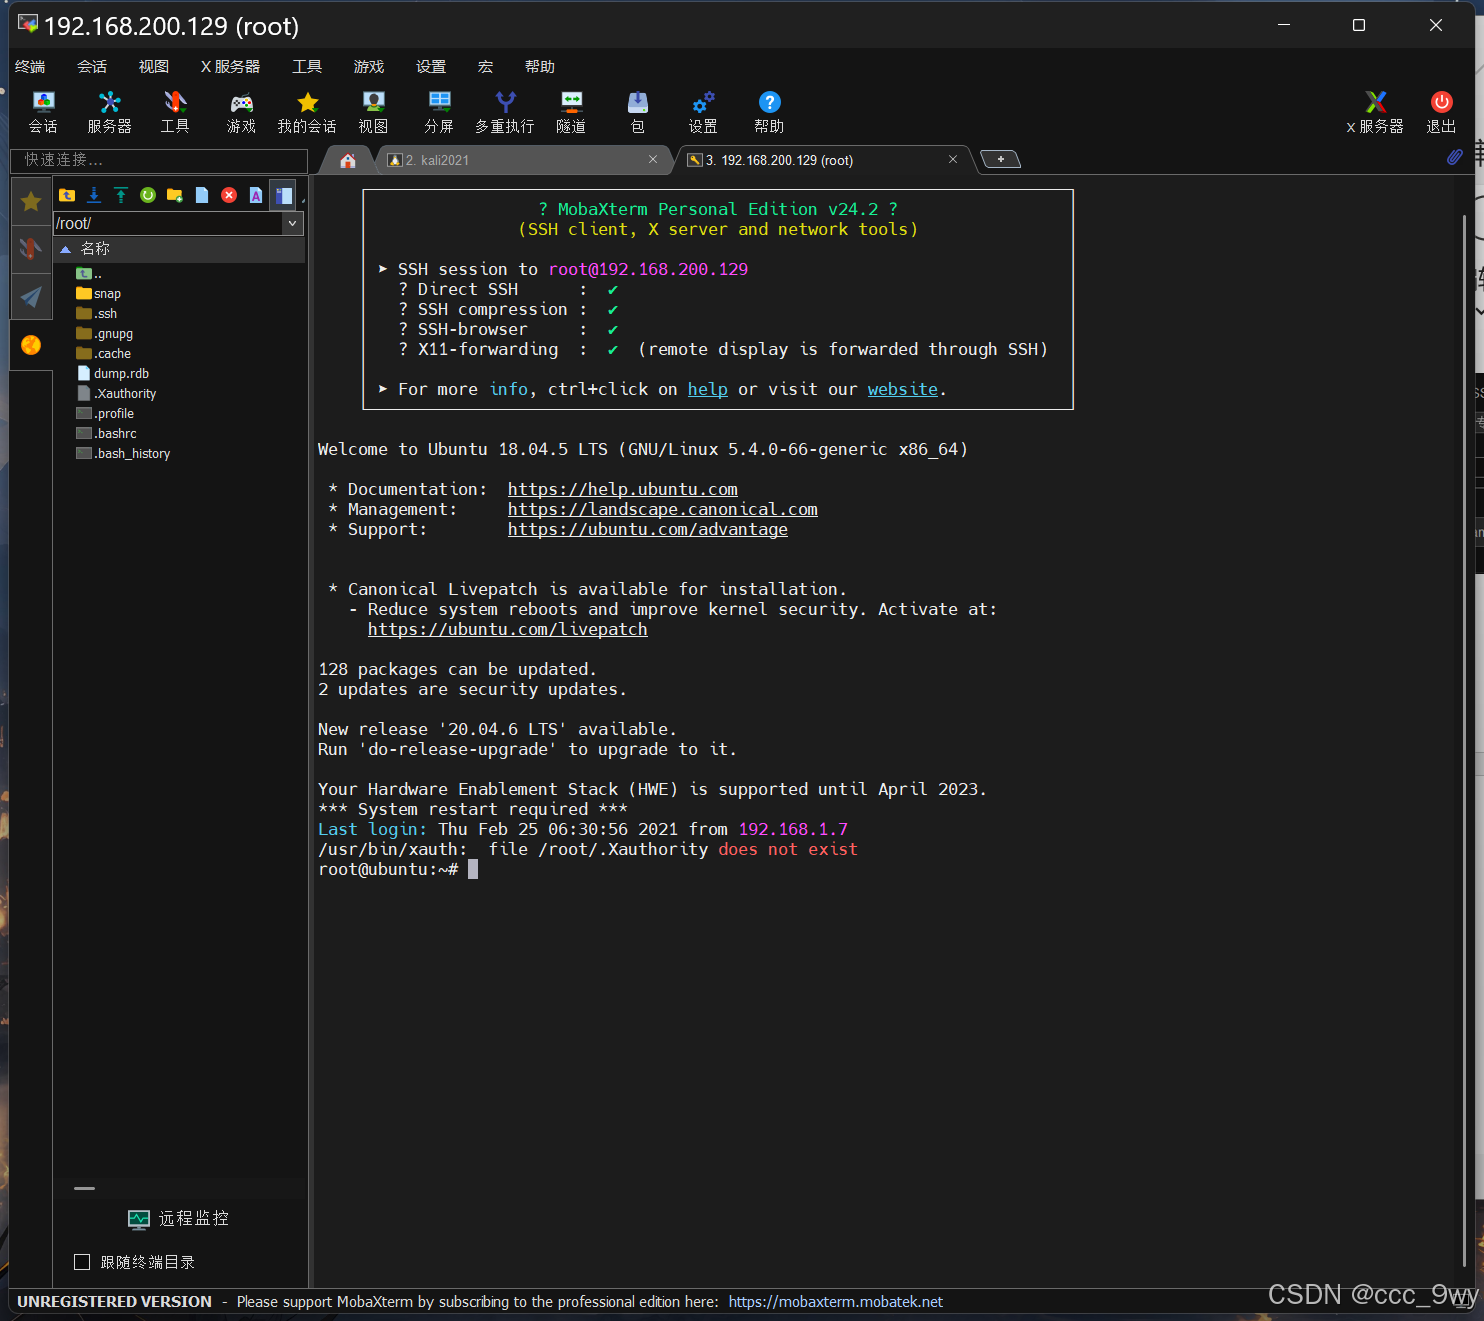Screen dimensions: 1484x1321
Task: Click the X 服务器 icon at toolbar right
Action: pyautogui.click(x=1375, y=112)
